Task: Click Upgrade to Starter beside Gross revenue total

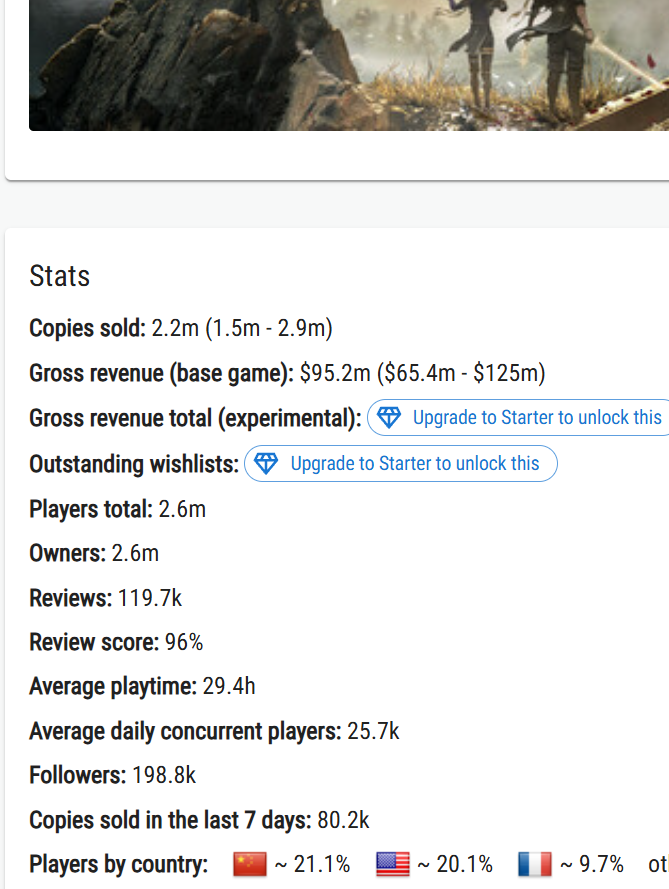Action: [x=518, y=418]
